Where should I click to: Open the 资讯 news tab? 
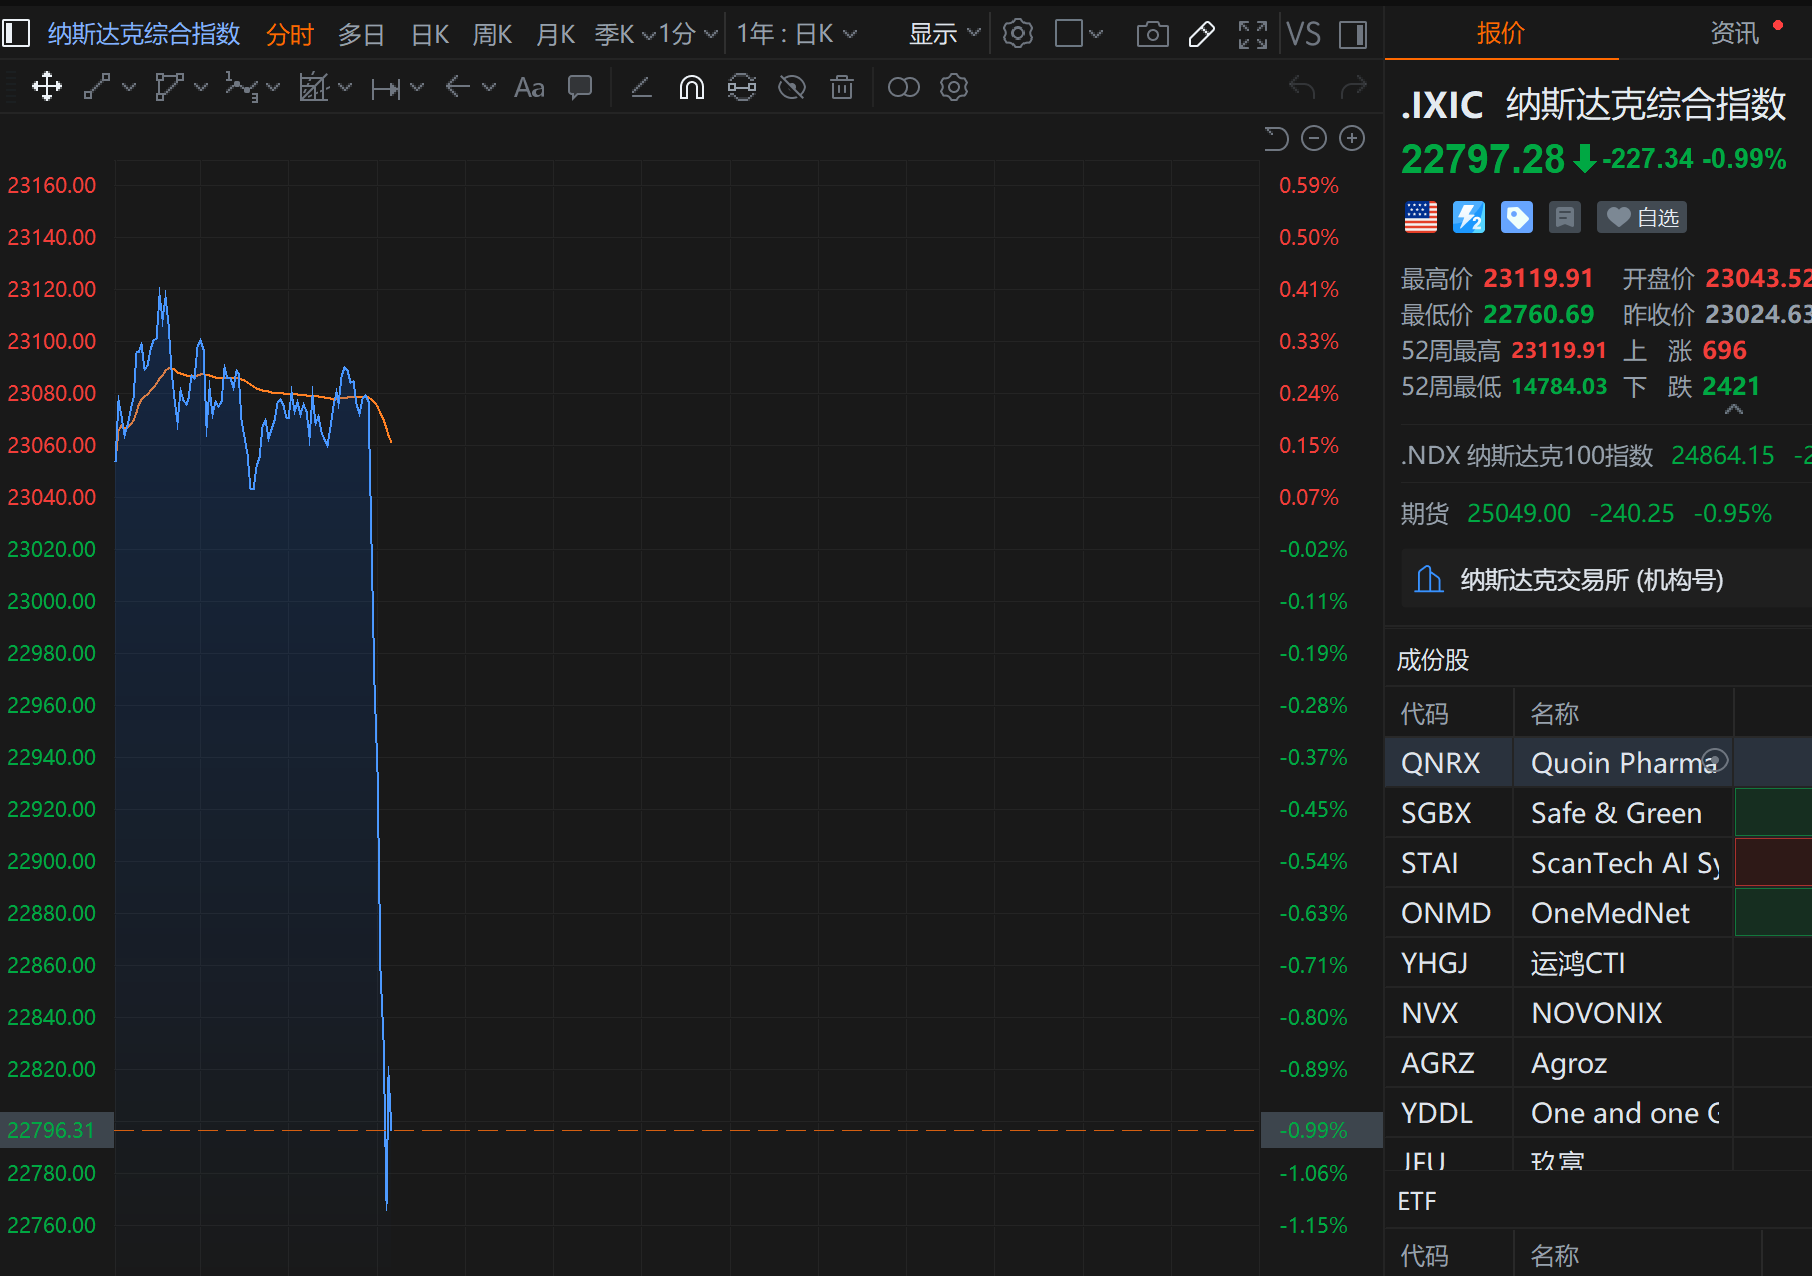pyautogui.click(x=1734, y=34)
